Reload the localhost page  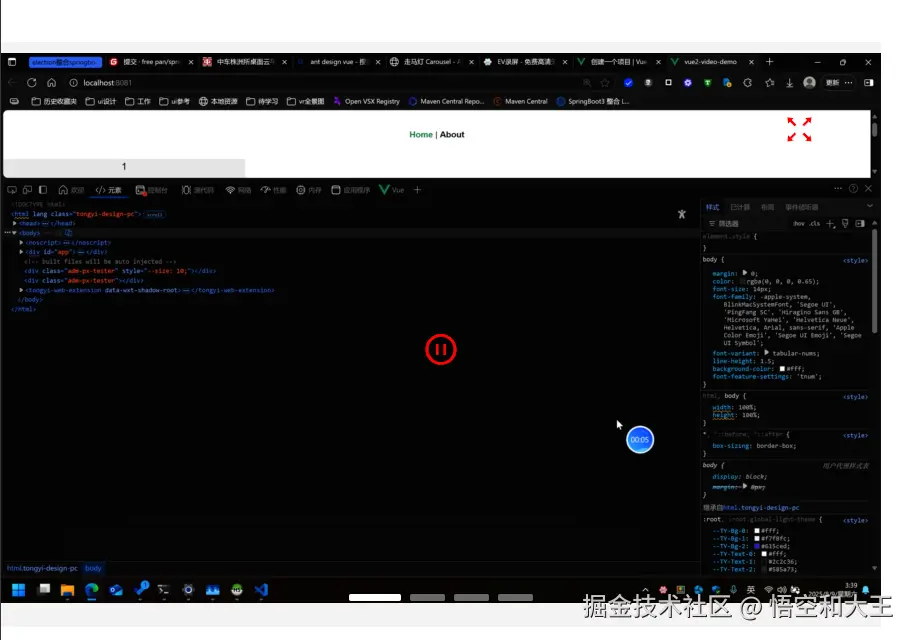(x=31, y=83)
